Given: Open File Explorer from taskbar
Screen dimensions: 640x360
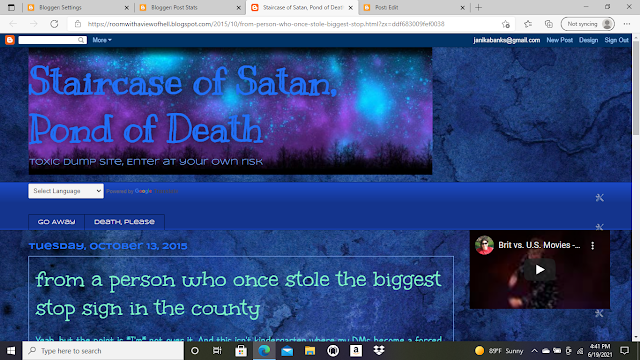Looking at the screenshot, I should pyautogui.click(x=310, y=351).
